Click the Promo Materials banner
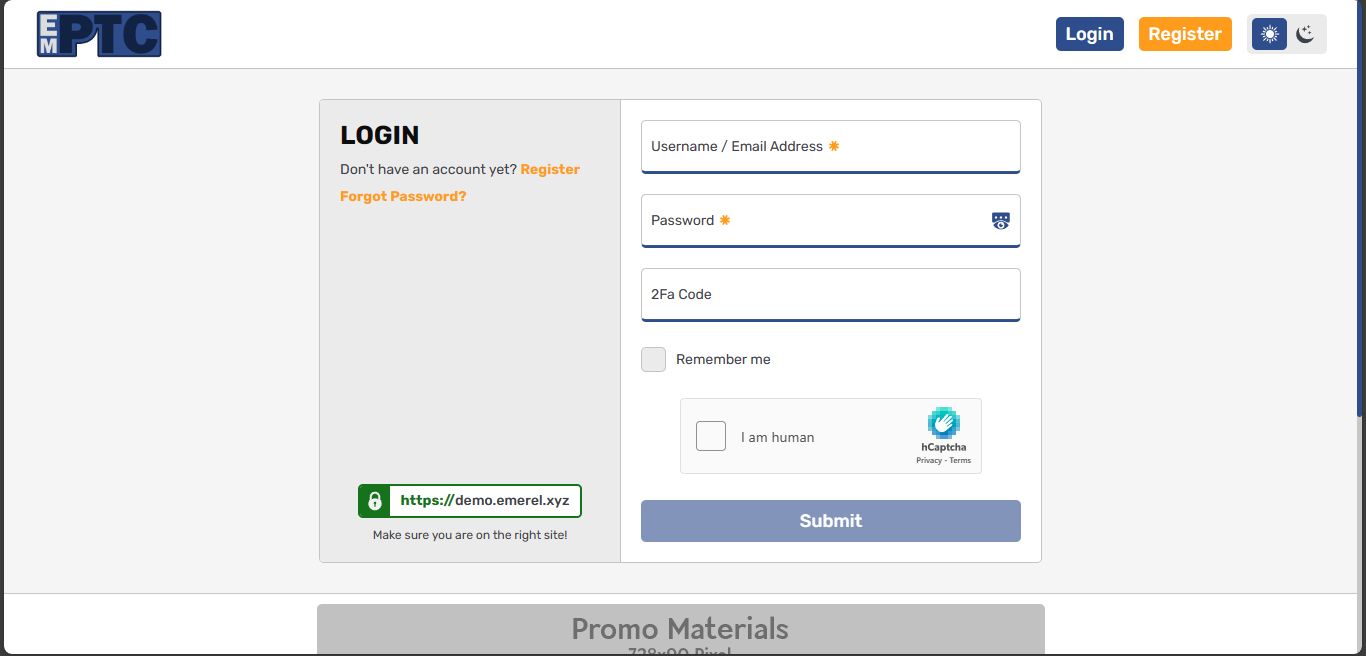Viewport: 1366px width, 656px height. tap(680, 630)
